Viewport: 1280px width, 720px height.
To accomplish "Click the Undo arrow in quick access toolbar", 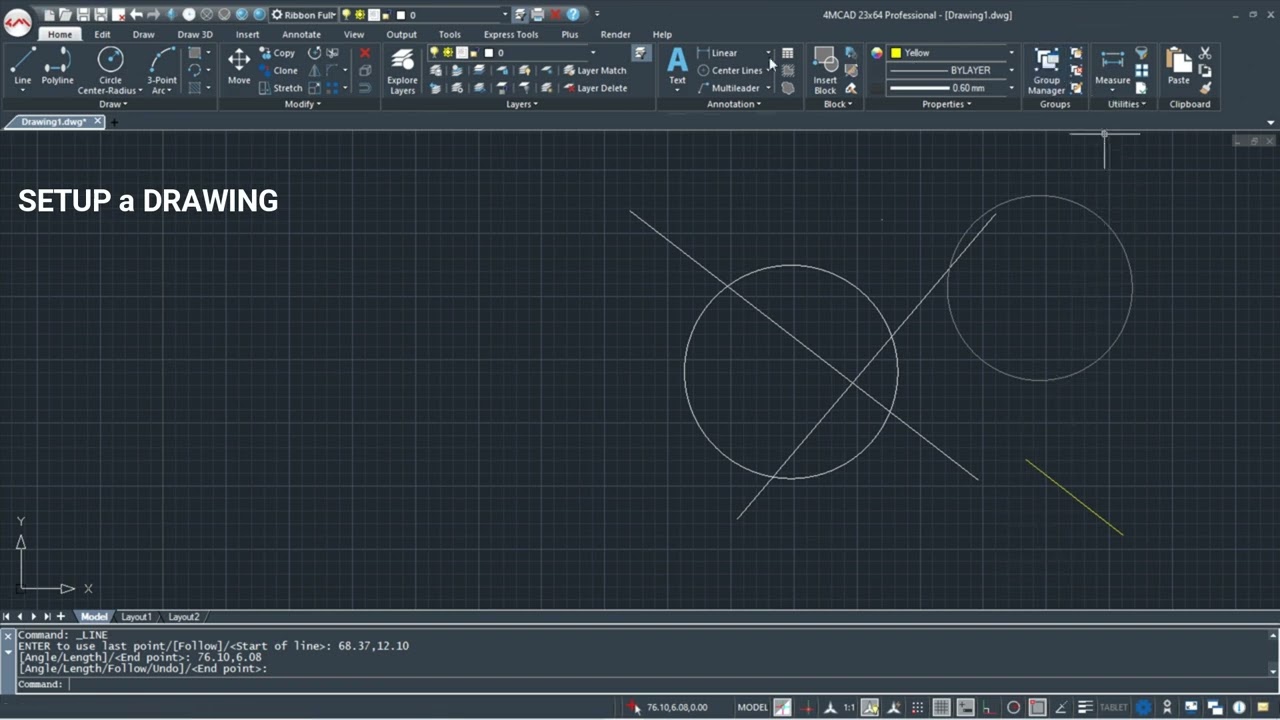I will (137, 15).
